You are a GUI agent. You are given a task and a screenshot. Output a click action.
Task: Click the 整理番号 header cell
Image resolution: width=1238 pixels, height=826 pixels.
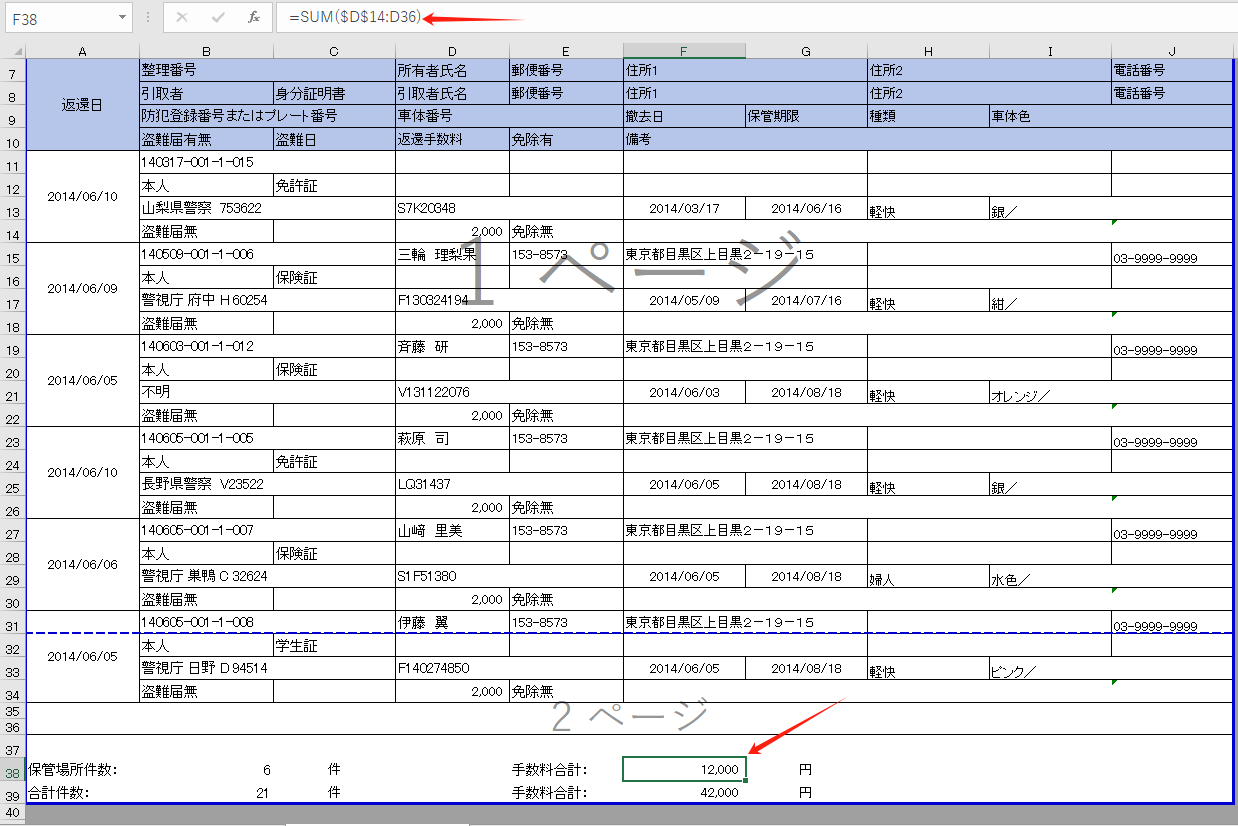point(268,70)
